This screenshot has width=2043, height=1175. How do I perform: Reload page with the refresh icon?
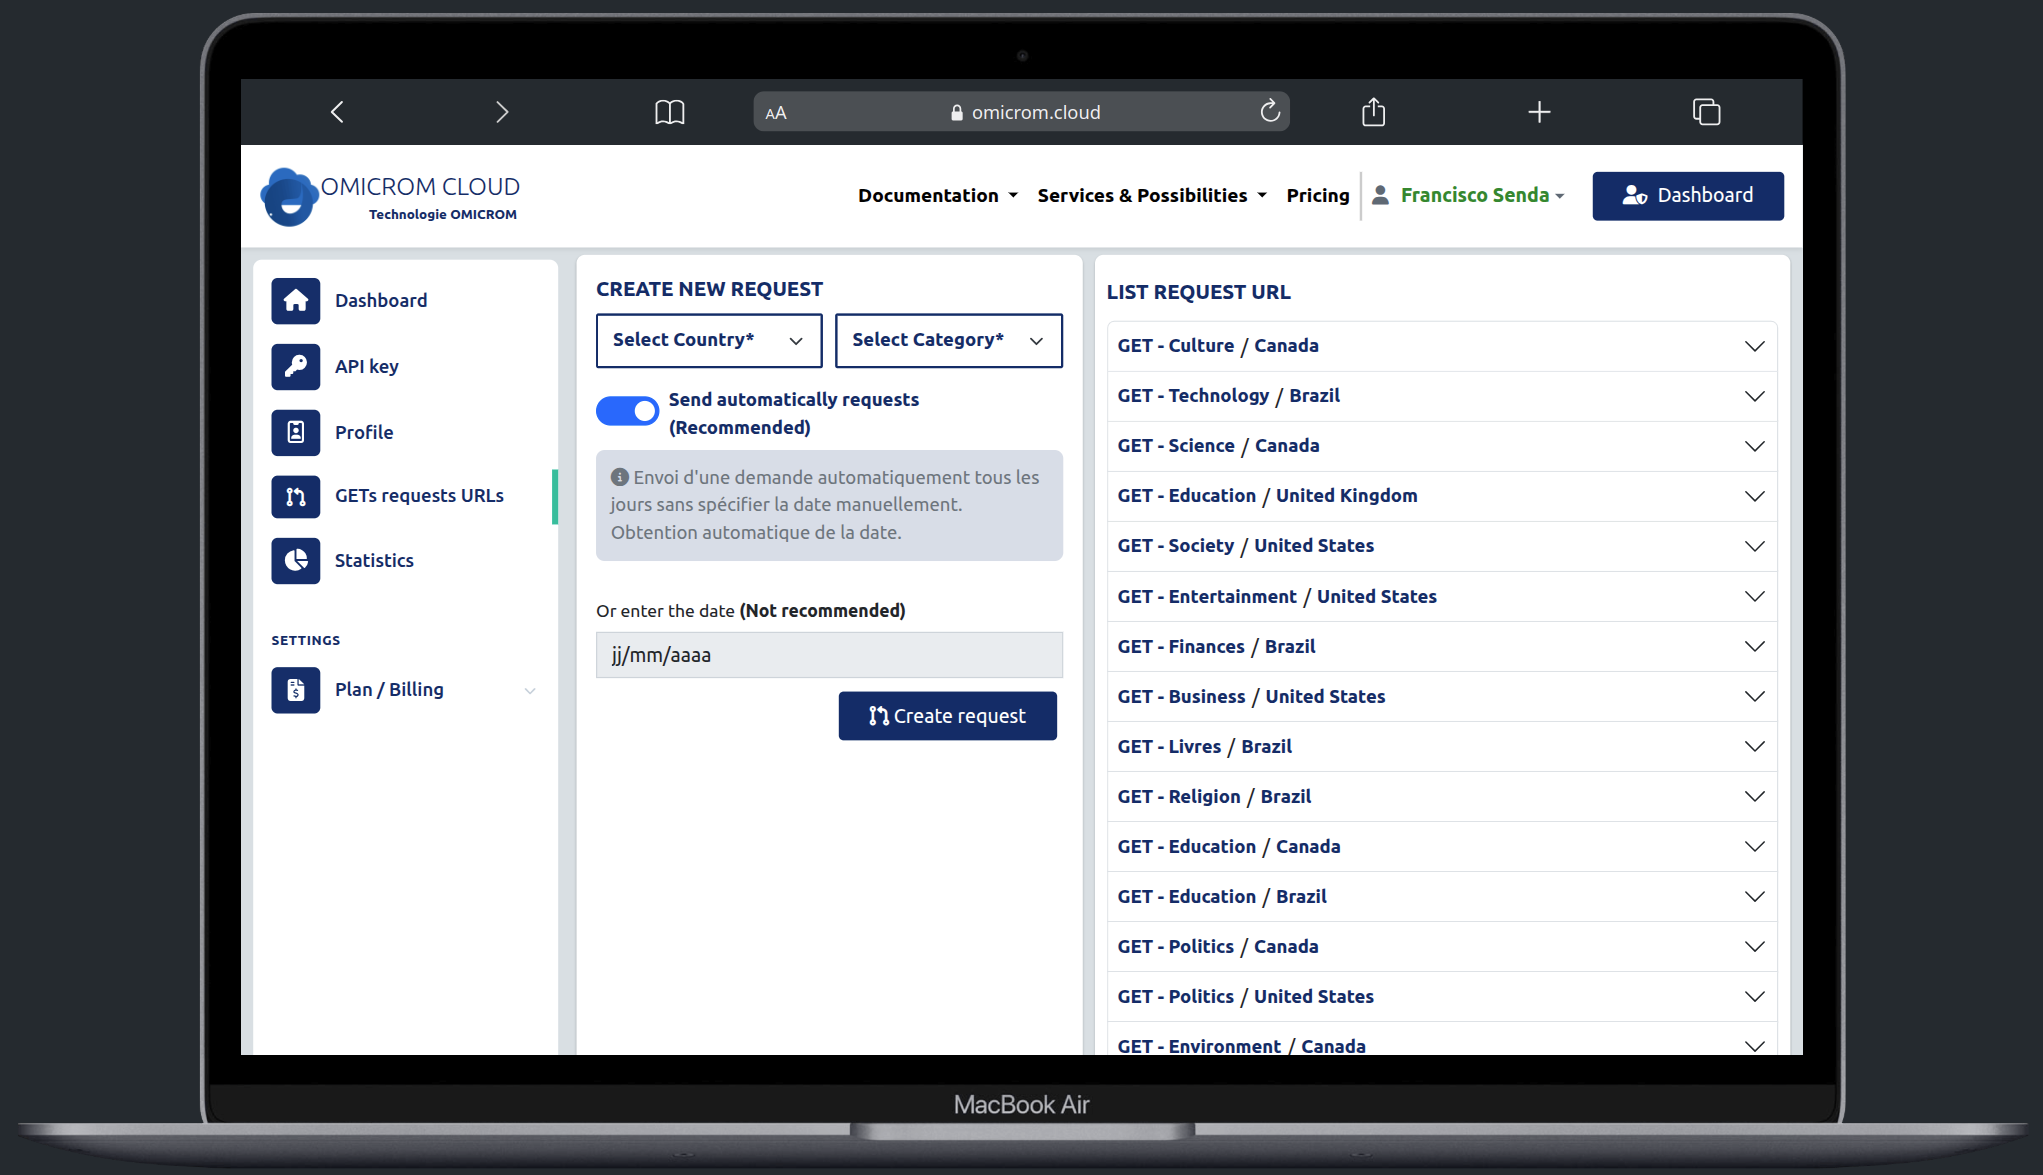coord(1270,112)
